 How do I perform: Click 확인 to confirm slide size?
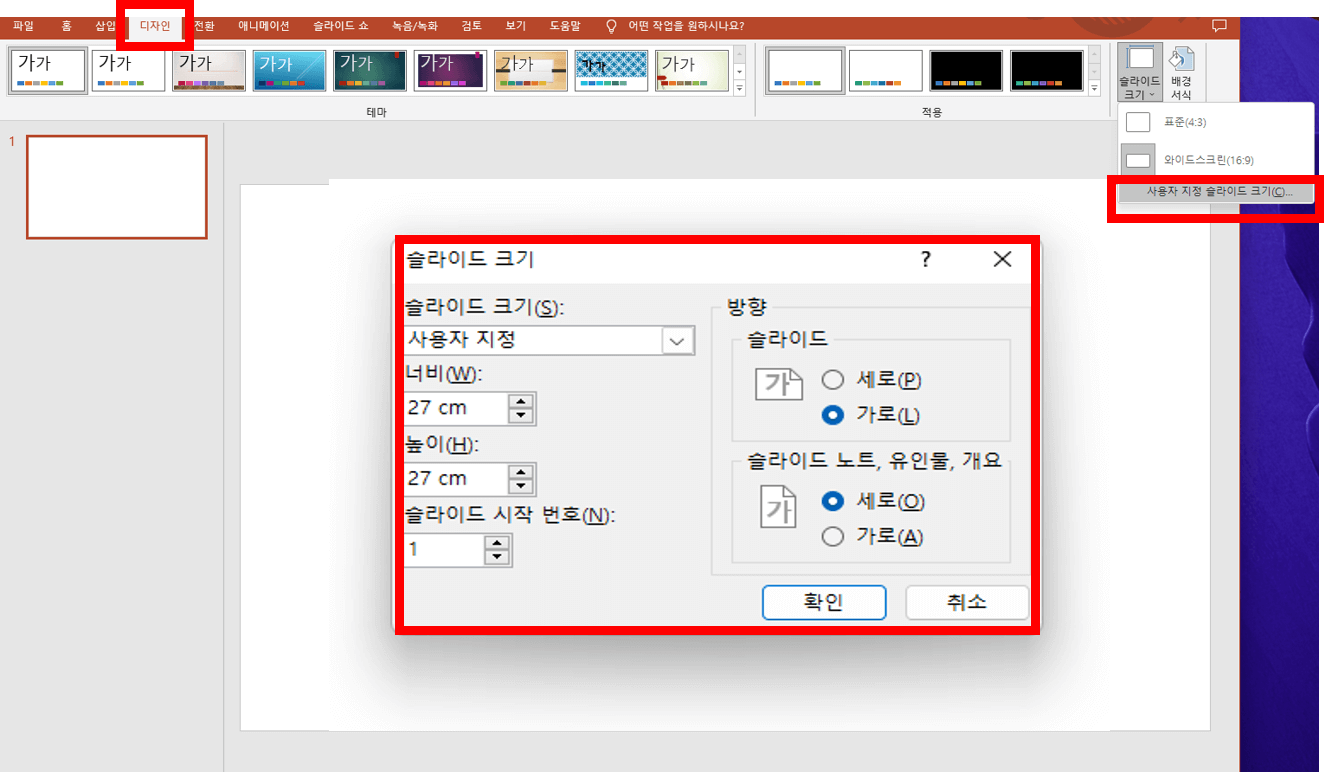click(823, 602)
